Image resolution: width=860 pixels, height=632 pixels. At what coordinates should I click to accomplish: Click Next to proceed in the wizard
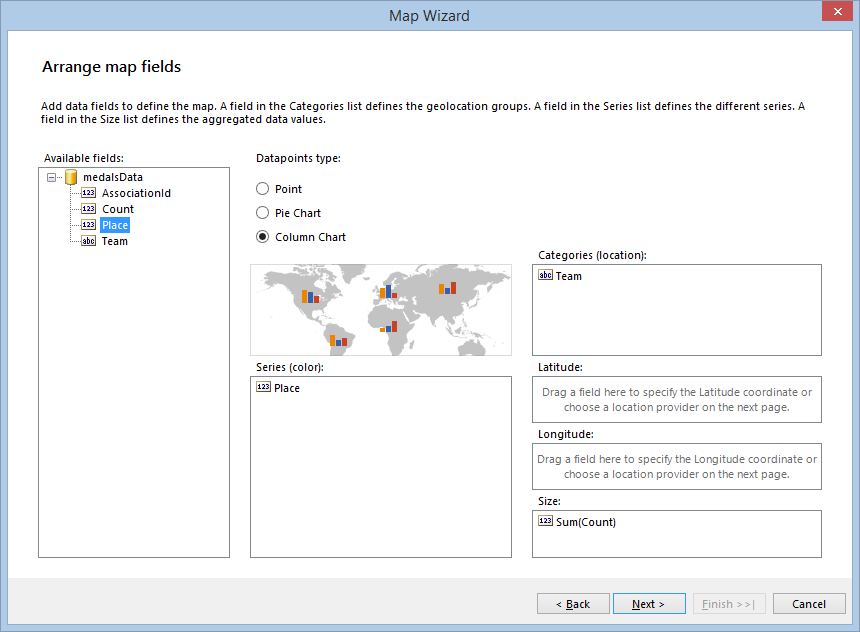pos(649,603)
